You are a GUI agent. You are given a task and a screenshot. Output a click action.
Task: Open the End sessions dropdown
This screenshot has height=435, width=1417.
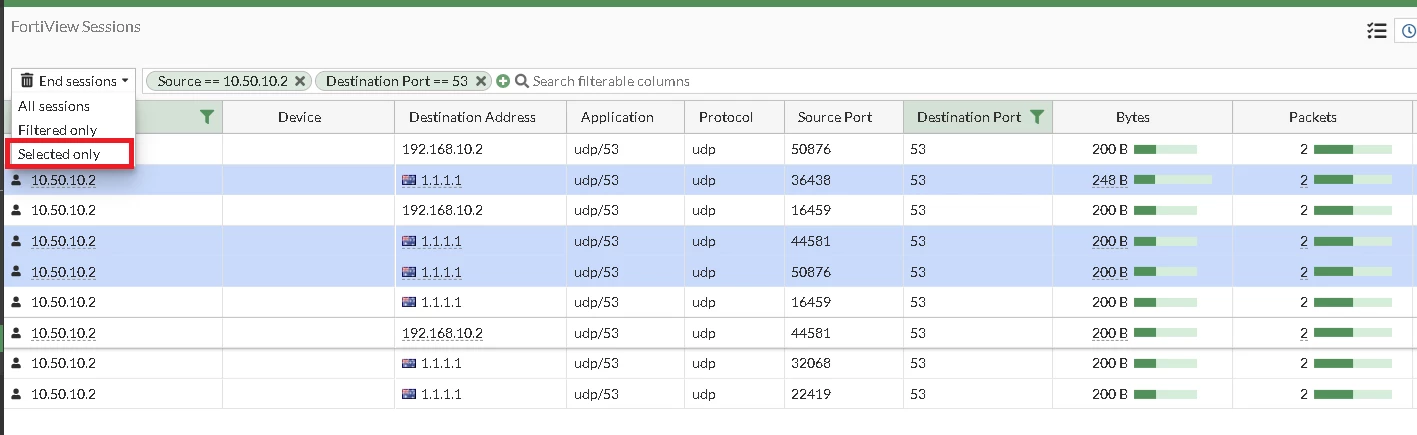point(75,81)
